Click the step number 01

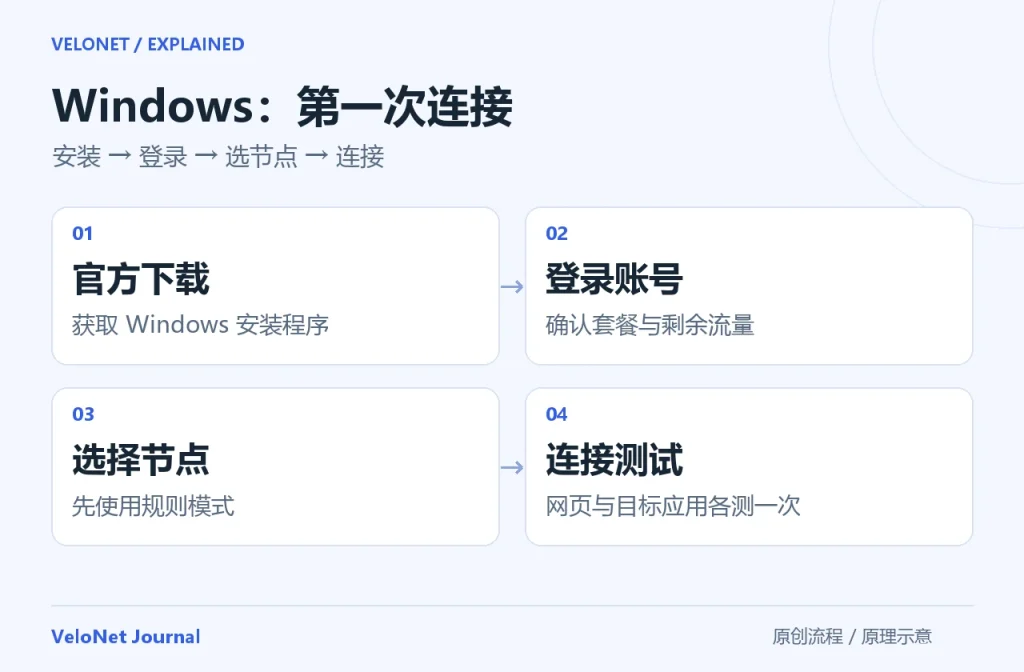[x=82, y=233]
